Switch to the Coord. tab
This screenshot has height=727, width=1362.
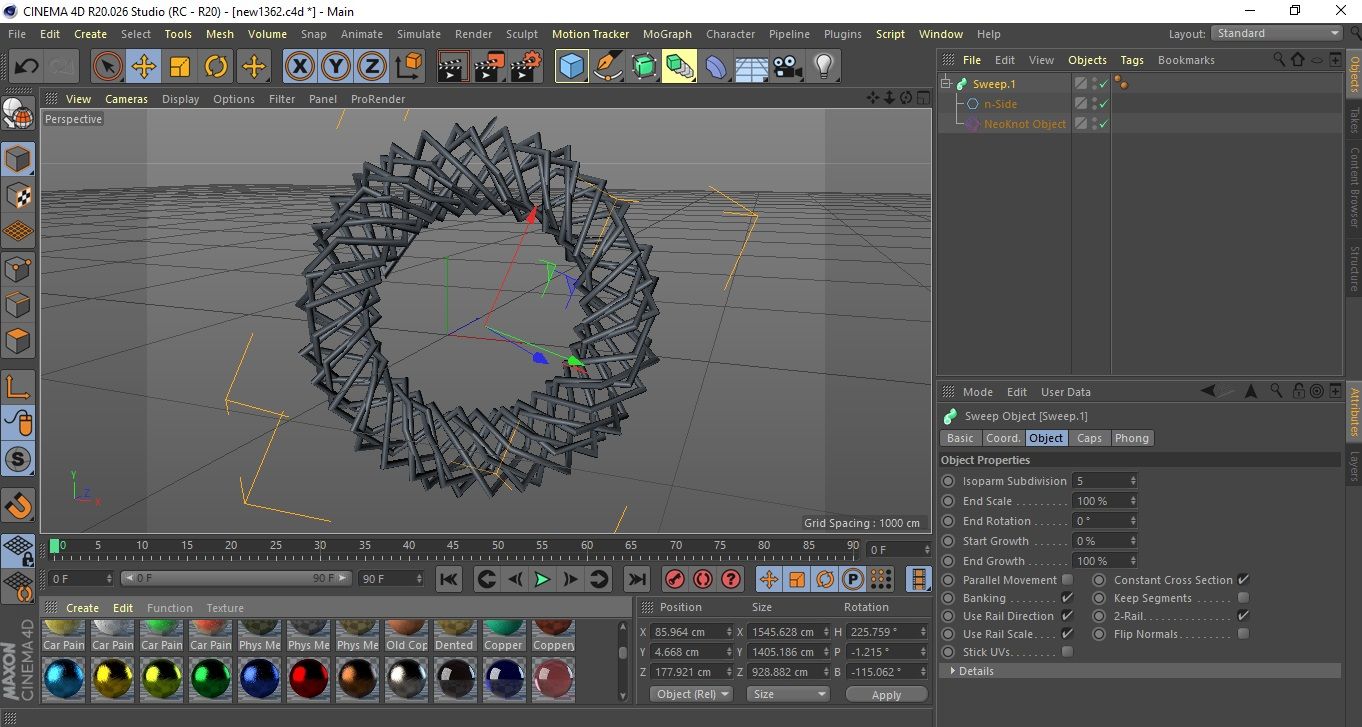1003,438
